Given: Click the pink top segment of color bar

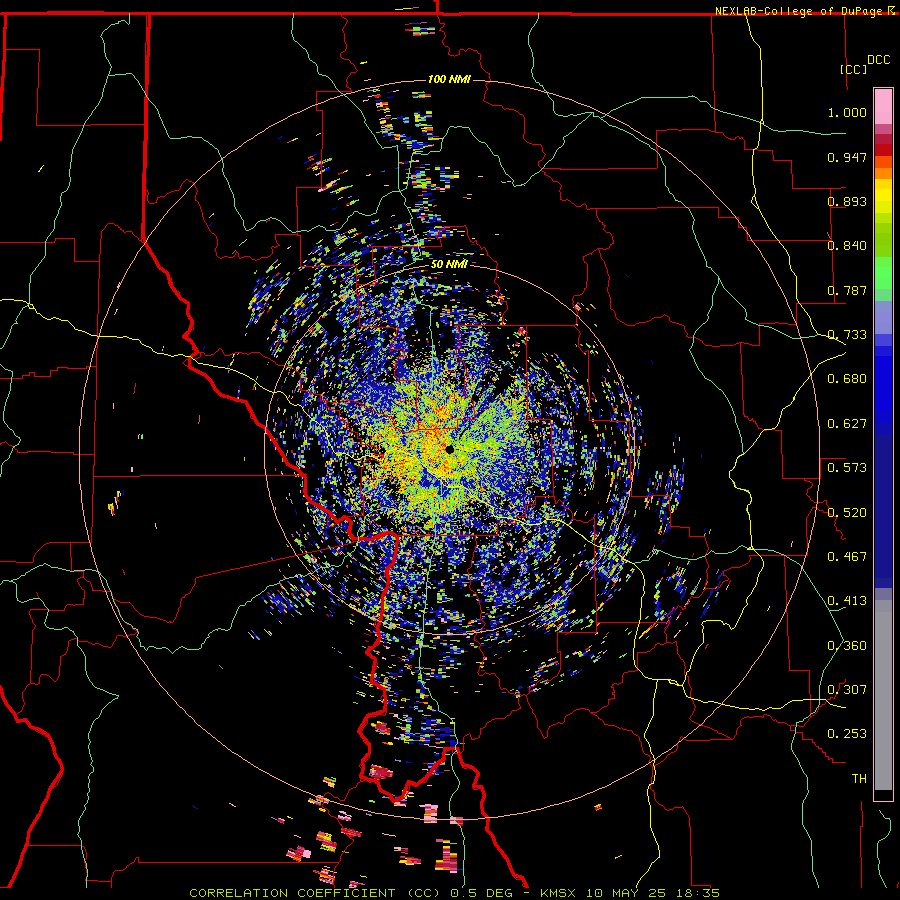Looking at the screenshot, I should [883, 107].
